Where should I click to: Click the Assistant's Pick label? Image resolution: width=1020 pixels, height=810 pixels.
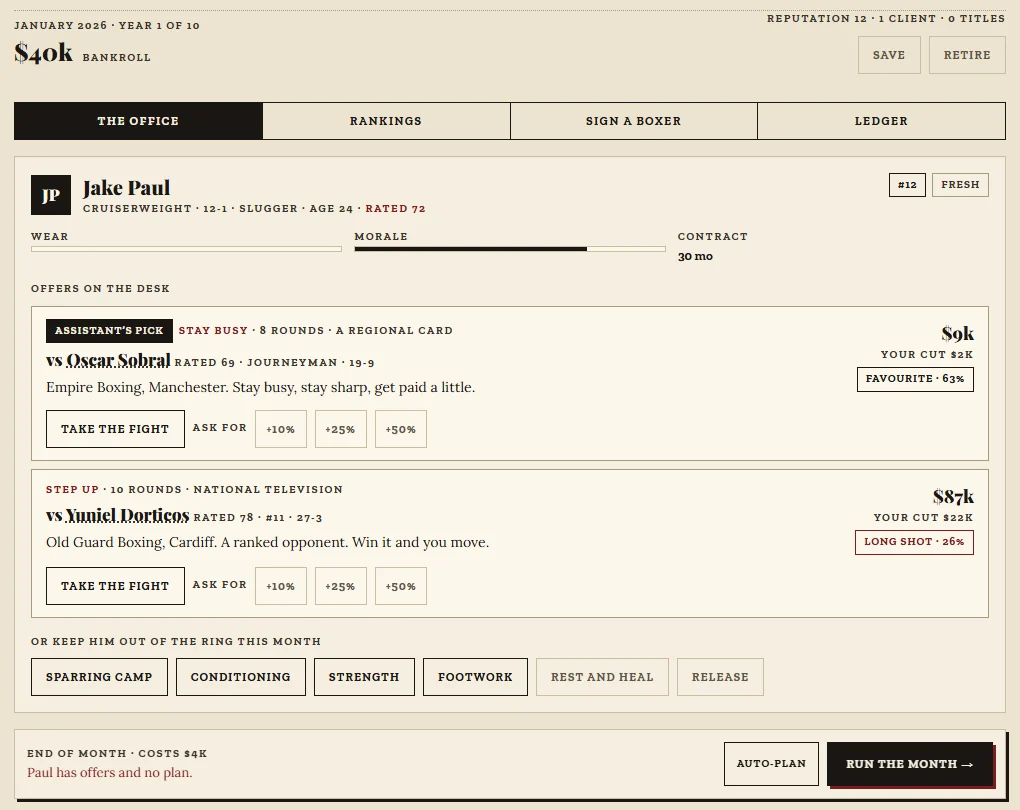coord(109,331)
